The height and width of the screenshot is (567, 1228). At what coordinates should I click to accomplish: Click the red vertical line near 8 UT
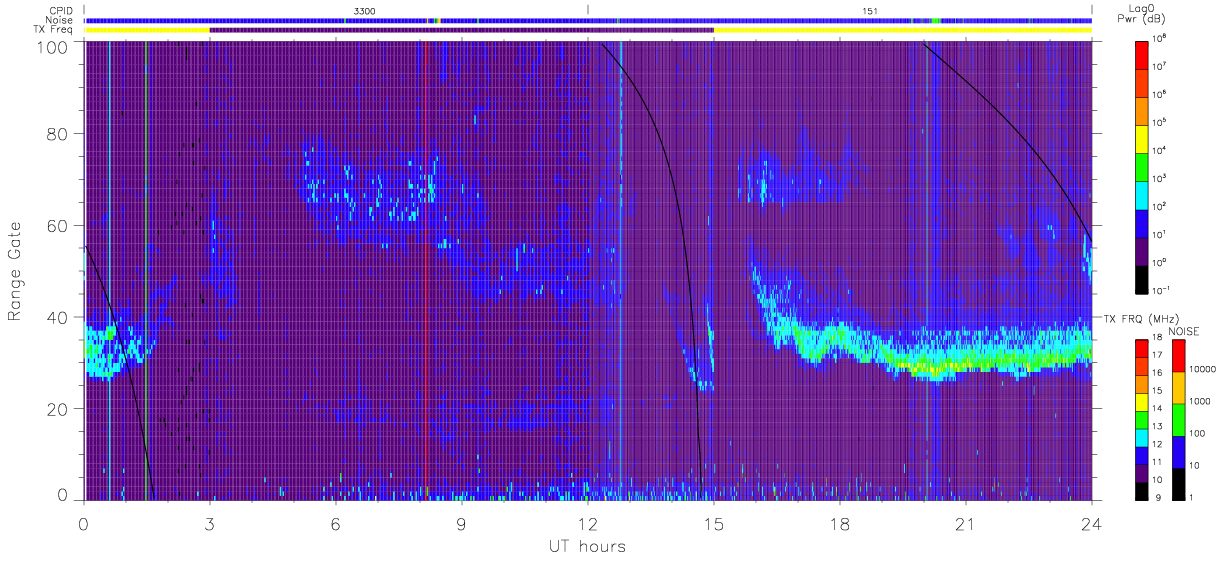coord(426,270)
